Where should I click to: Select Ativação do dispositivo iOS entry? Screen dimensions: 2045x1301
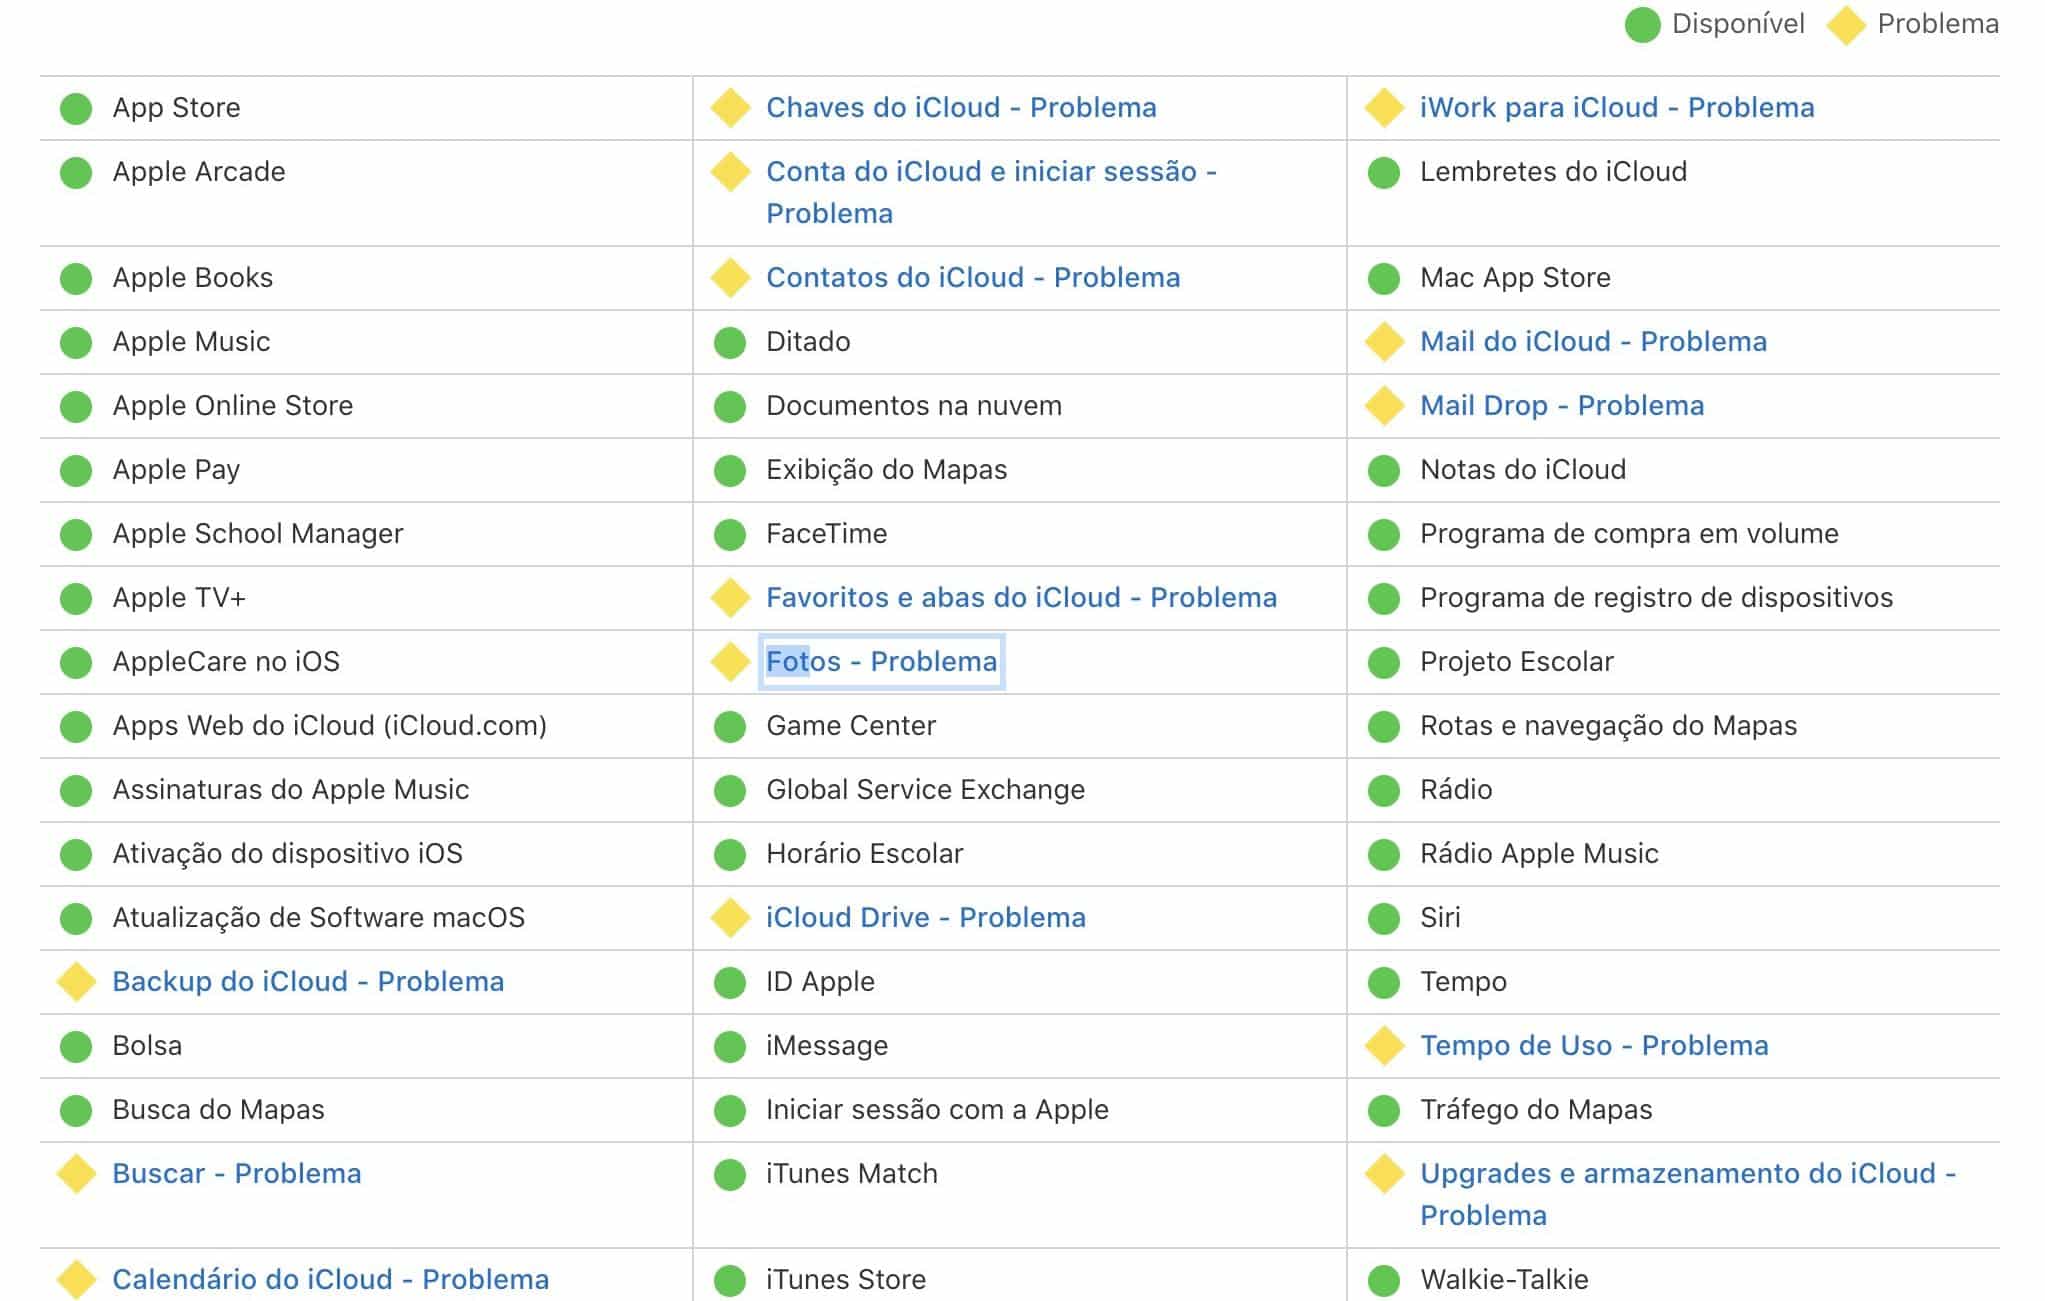[x=288, y=854]
